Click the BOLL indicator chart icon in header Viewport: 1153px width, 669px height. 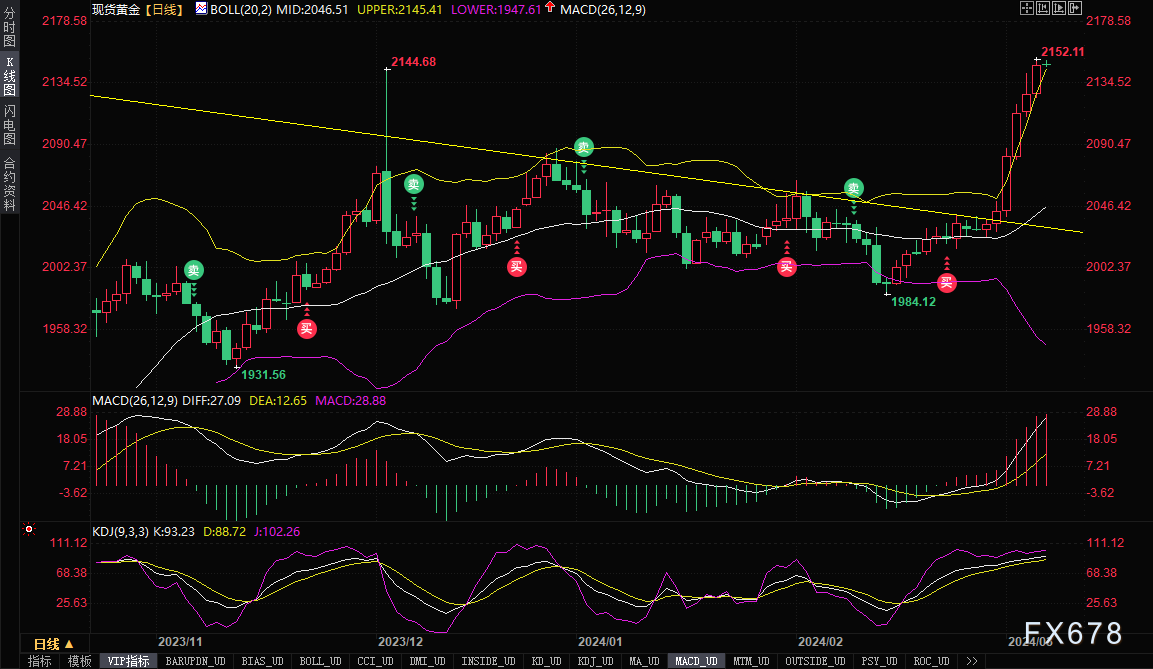pos(201,9)
